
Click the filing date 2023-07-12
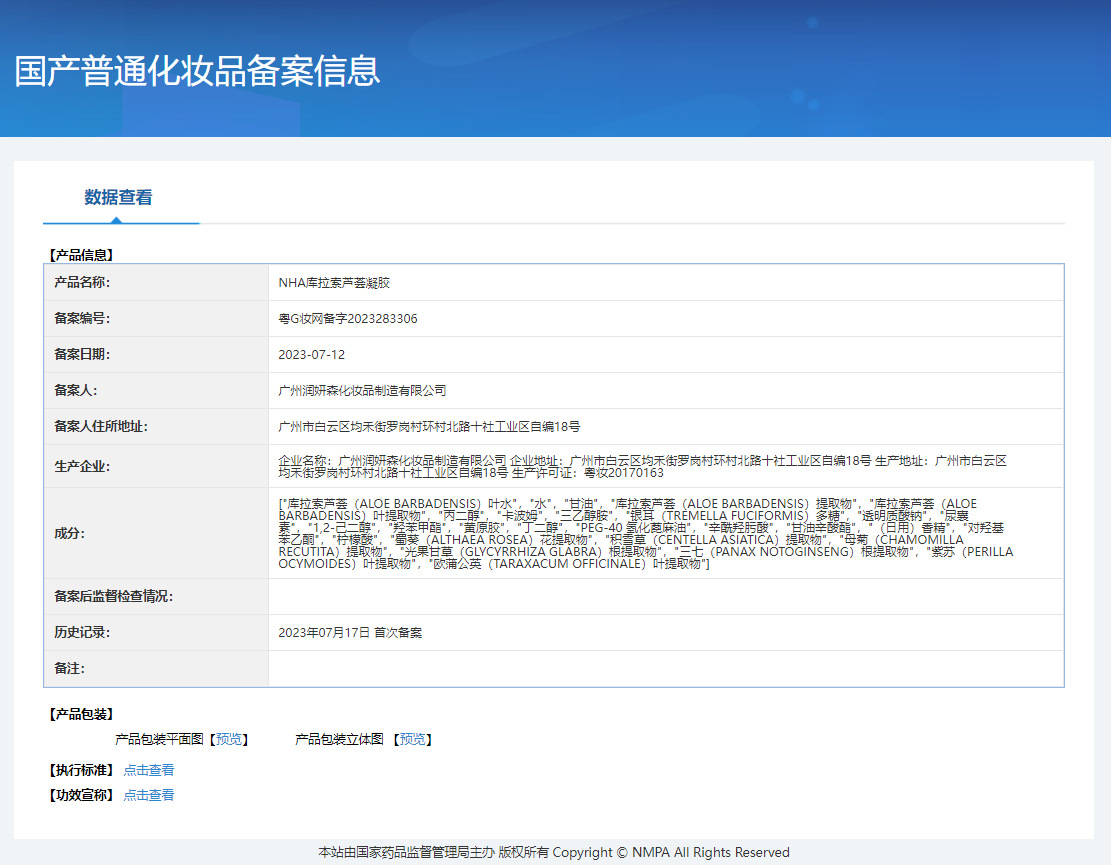[312, 355]
